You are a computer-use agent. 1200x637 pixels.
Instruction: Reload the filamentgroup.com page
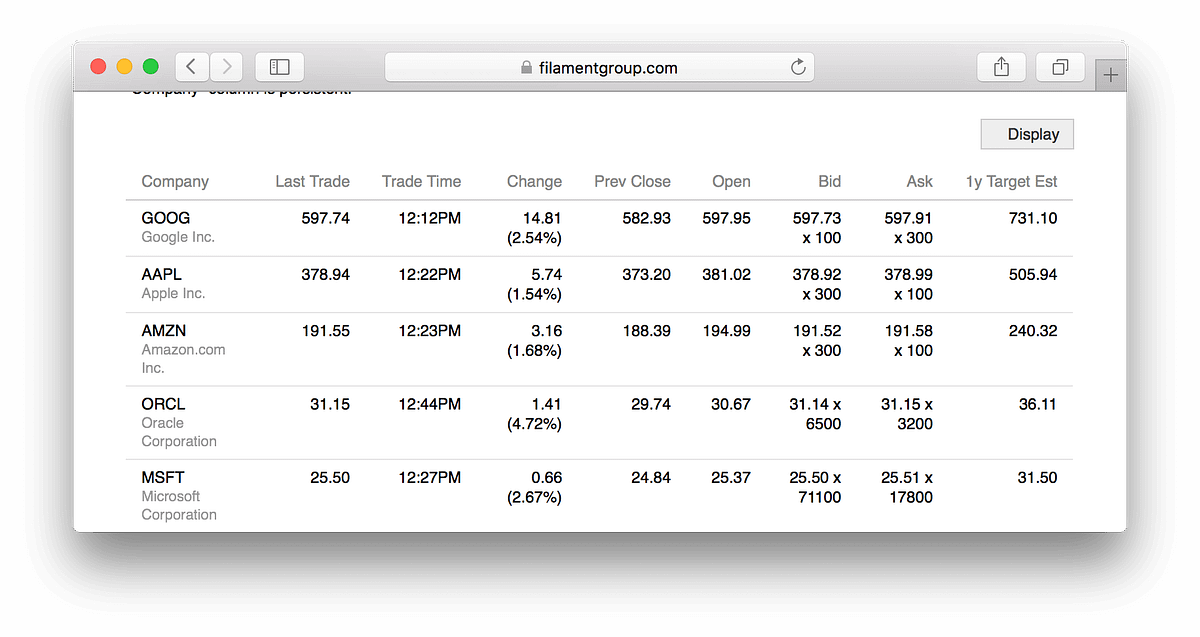pos(798,67)
